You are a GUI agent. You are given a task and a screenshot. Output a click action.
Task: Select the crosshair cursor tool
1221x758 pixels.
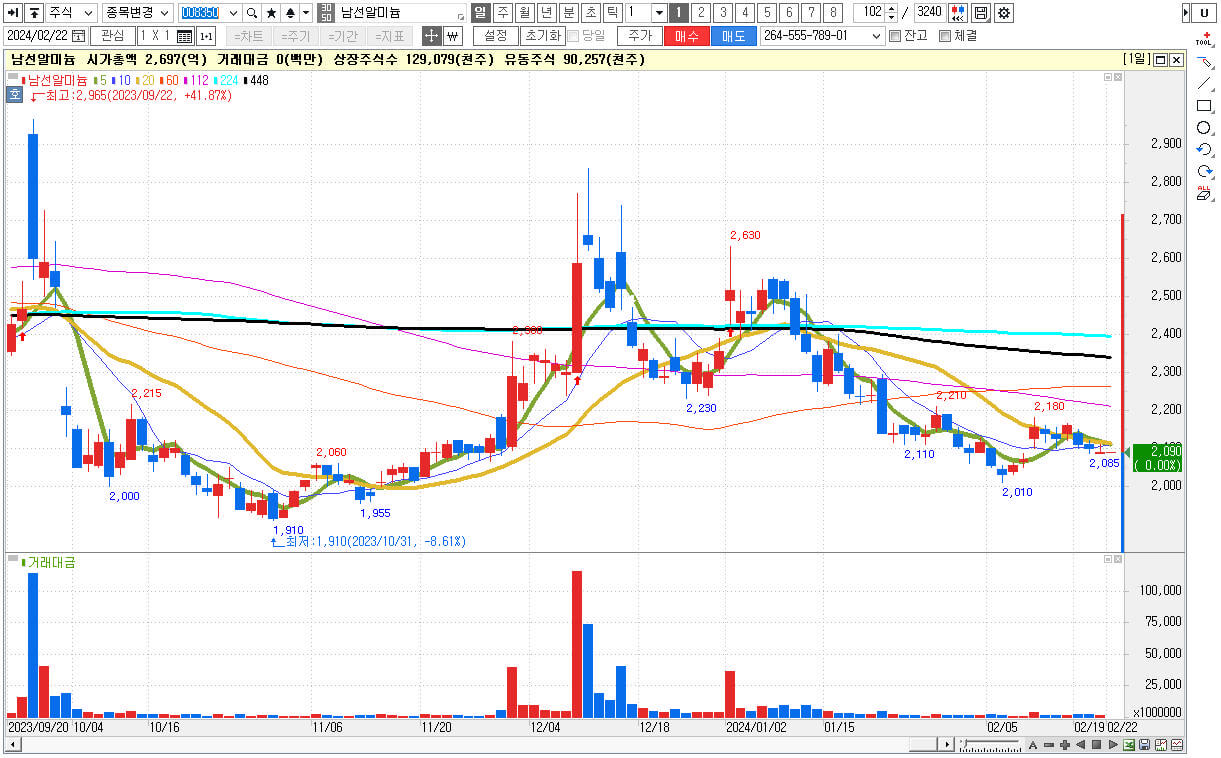[x=431, y=36]
